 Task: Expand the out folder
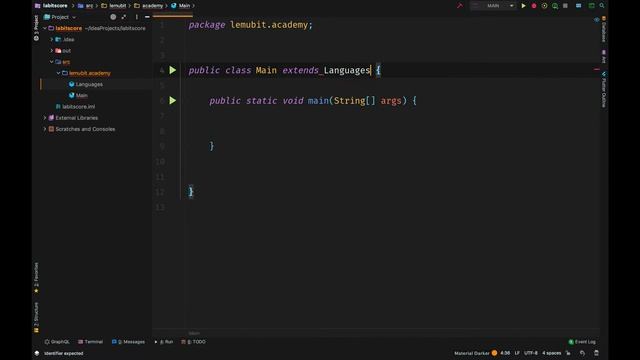coord(51,51)
